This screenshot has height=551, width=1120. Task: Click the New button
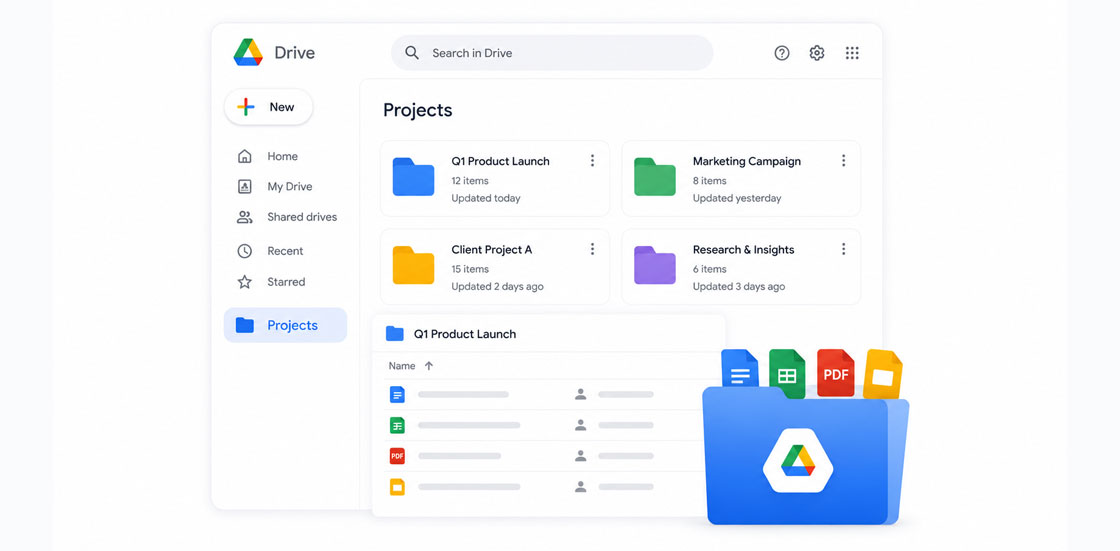tap(269, 107)
